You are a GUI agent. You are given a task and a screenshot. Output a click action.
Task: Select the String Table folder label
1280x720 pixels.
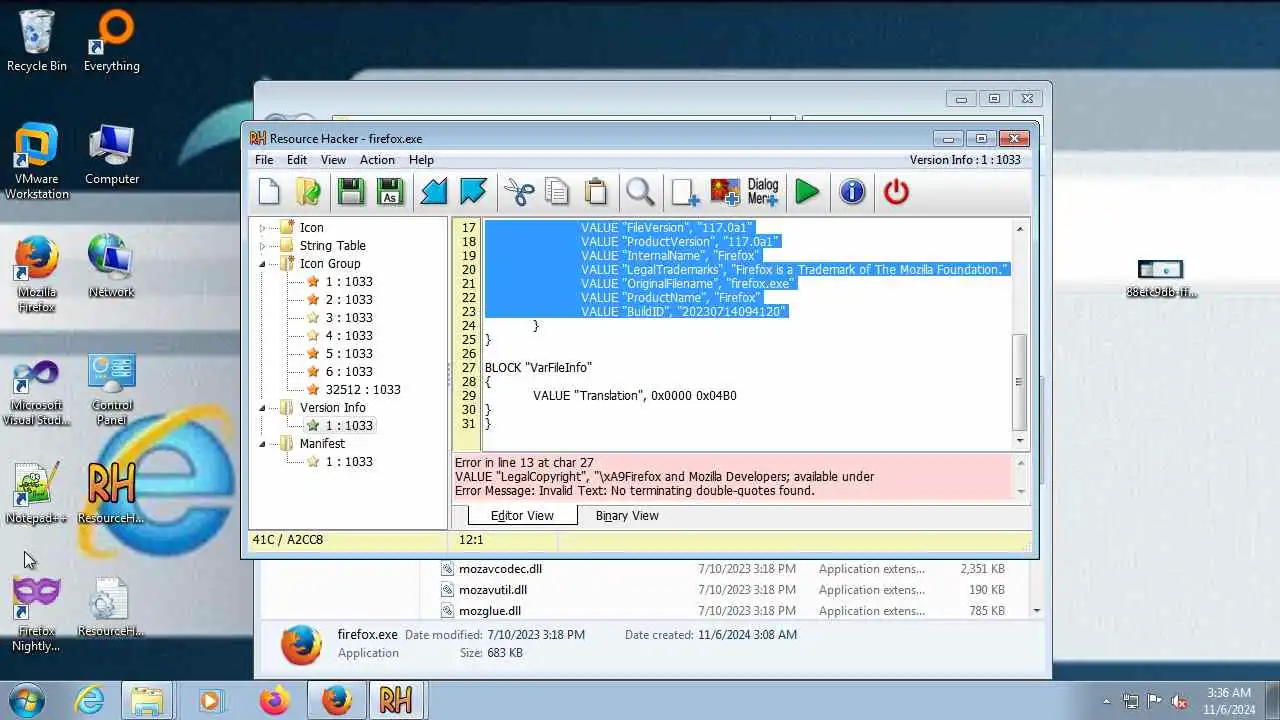coord(333,246)
